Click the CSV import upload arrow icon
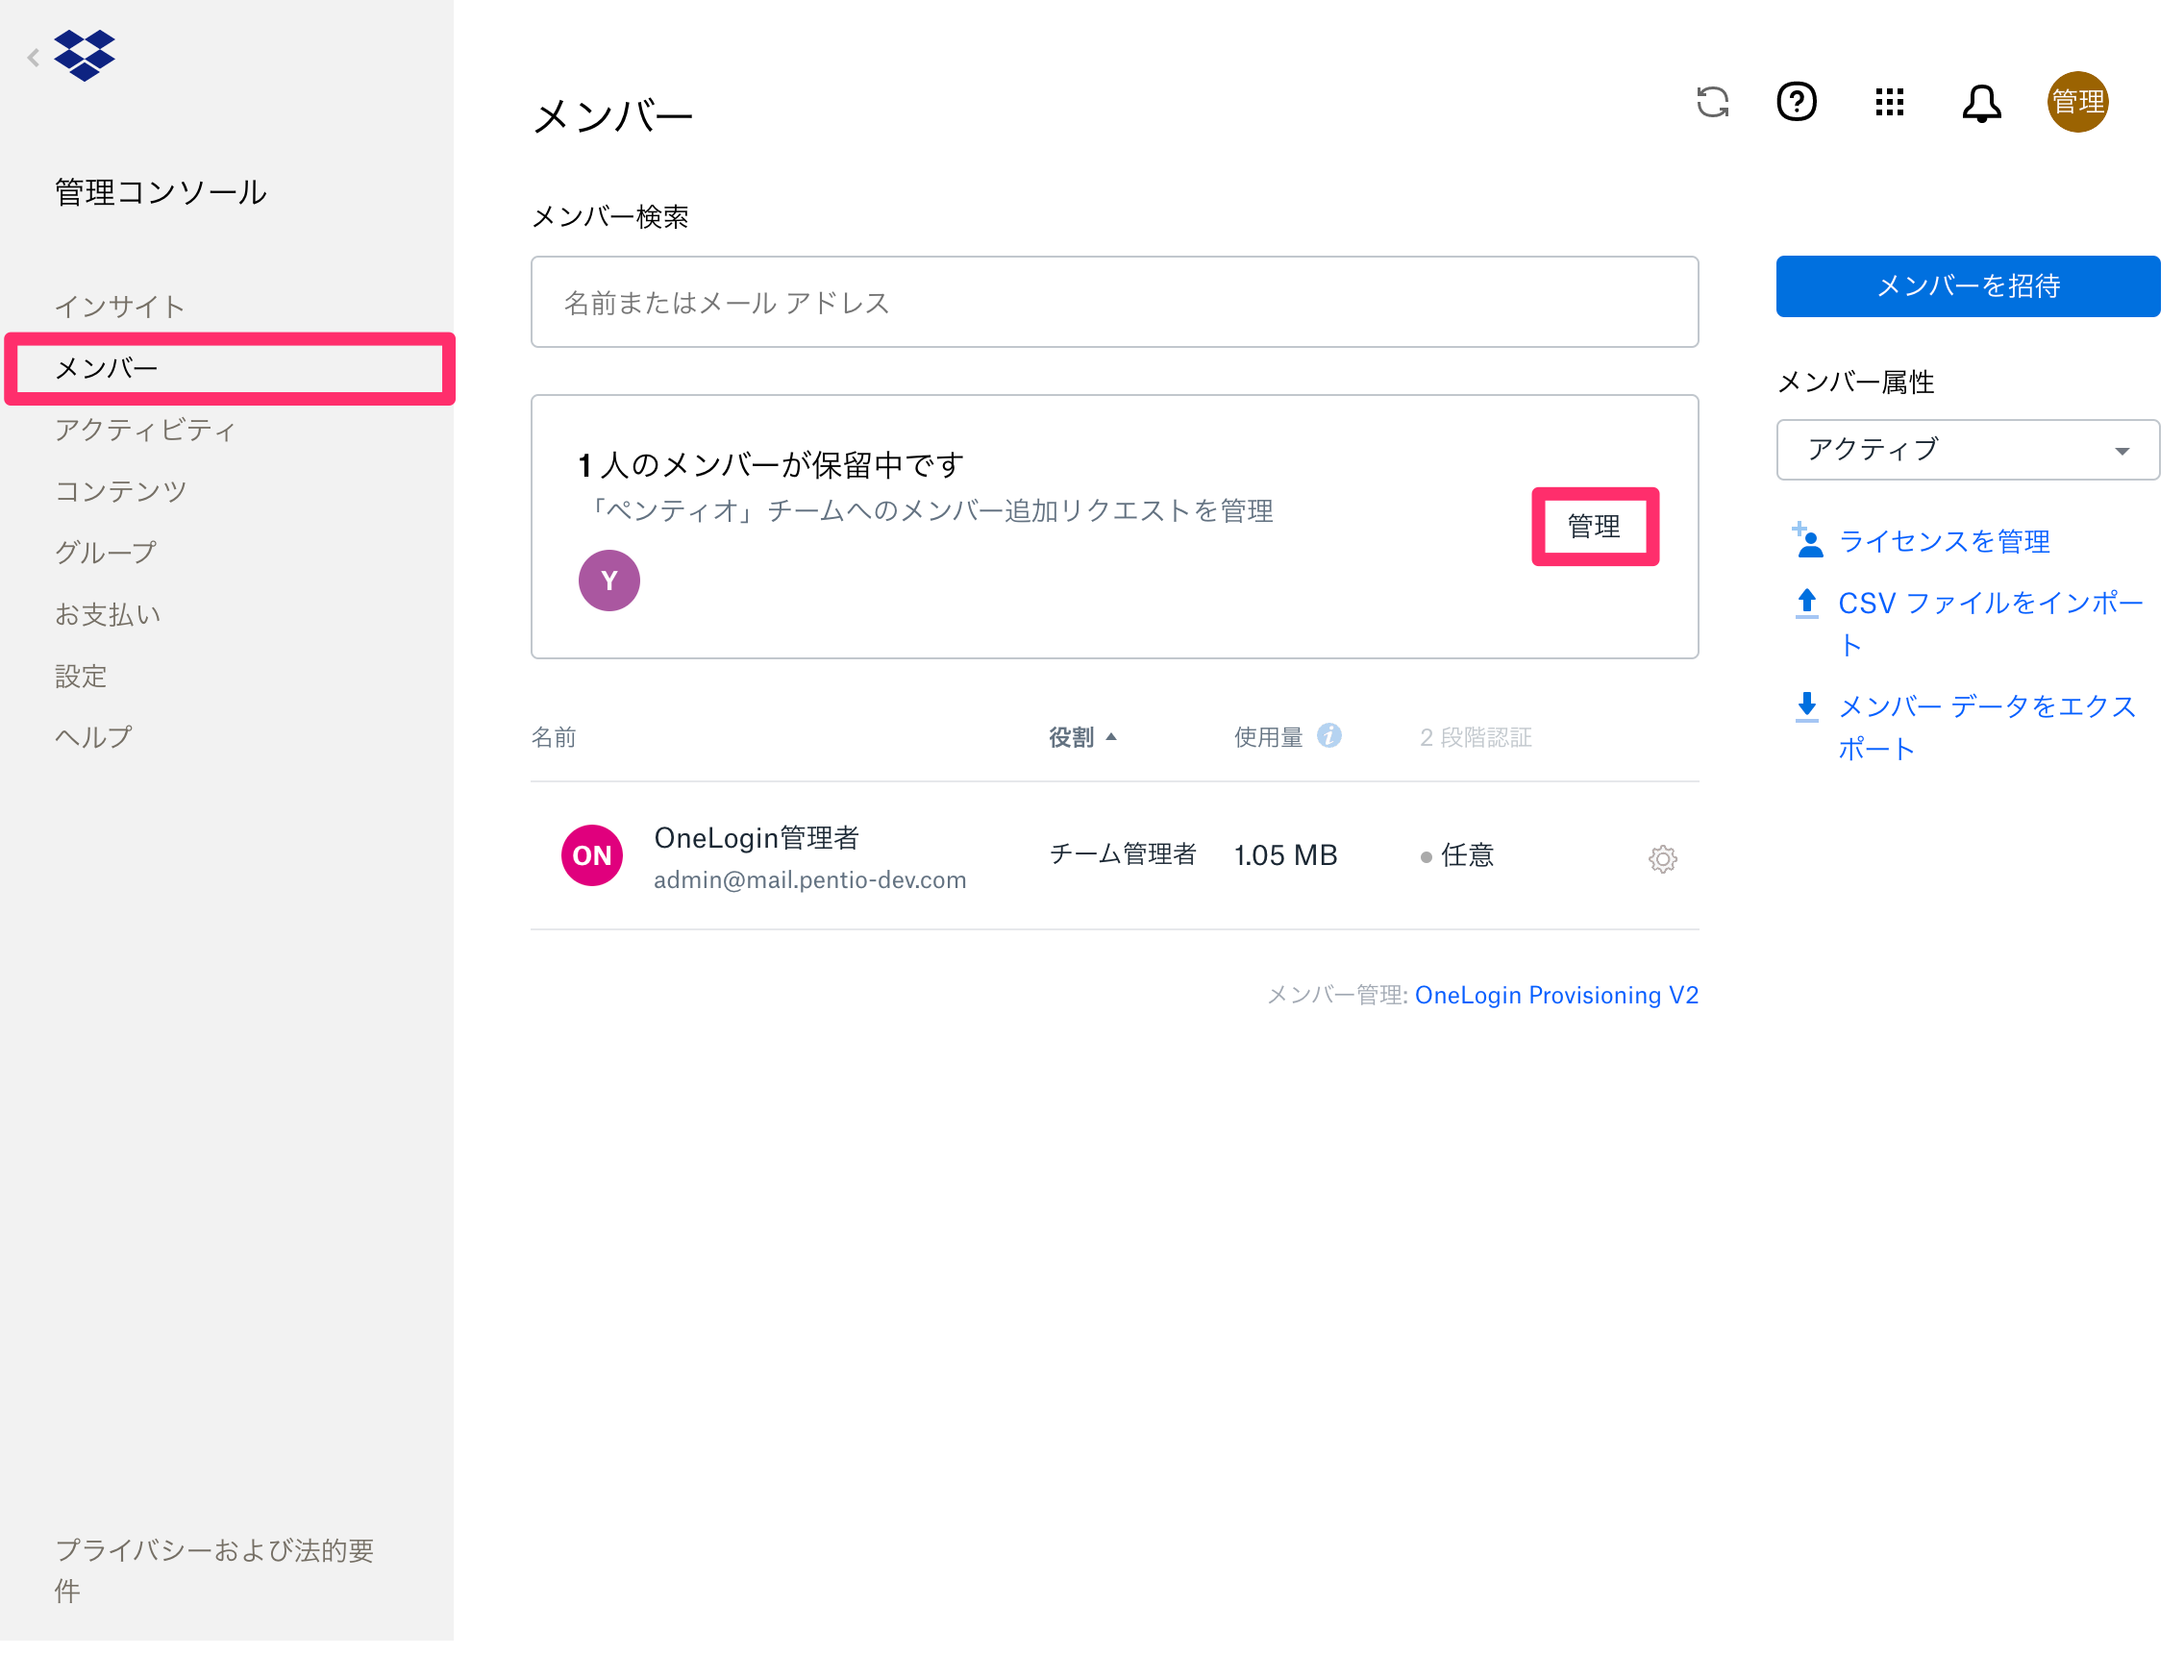Image resolution: width=2184 pixels, height=1680 pixels. coord(1806,603)
